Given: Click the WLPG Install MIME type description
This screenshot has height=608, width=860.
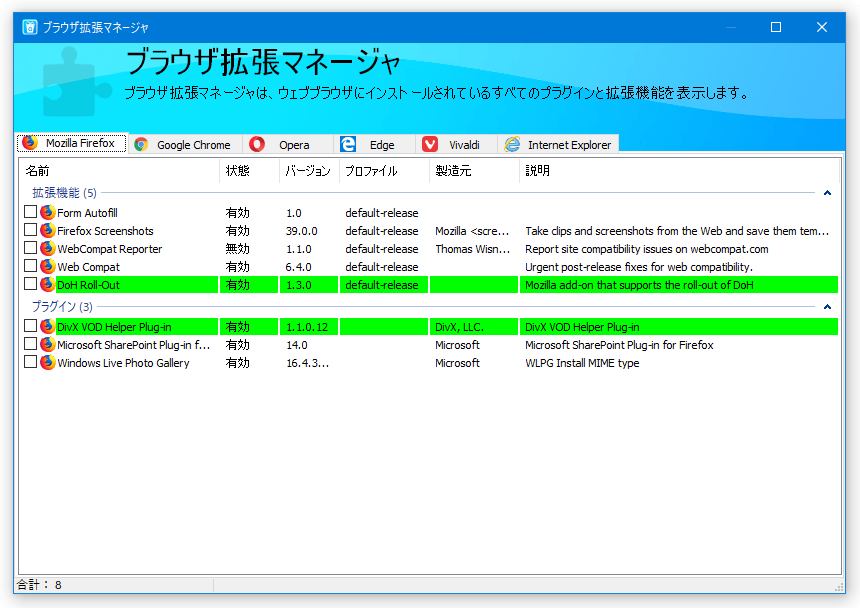Looking at the screenshot, I should (x=582, y=363).
